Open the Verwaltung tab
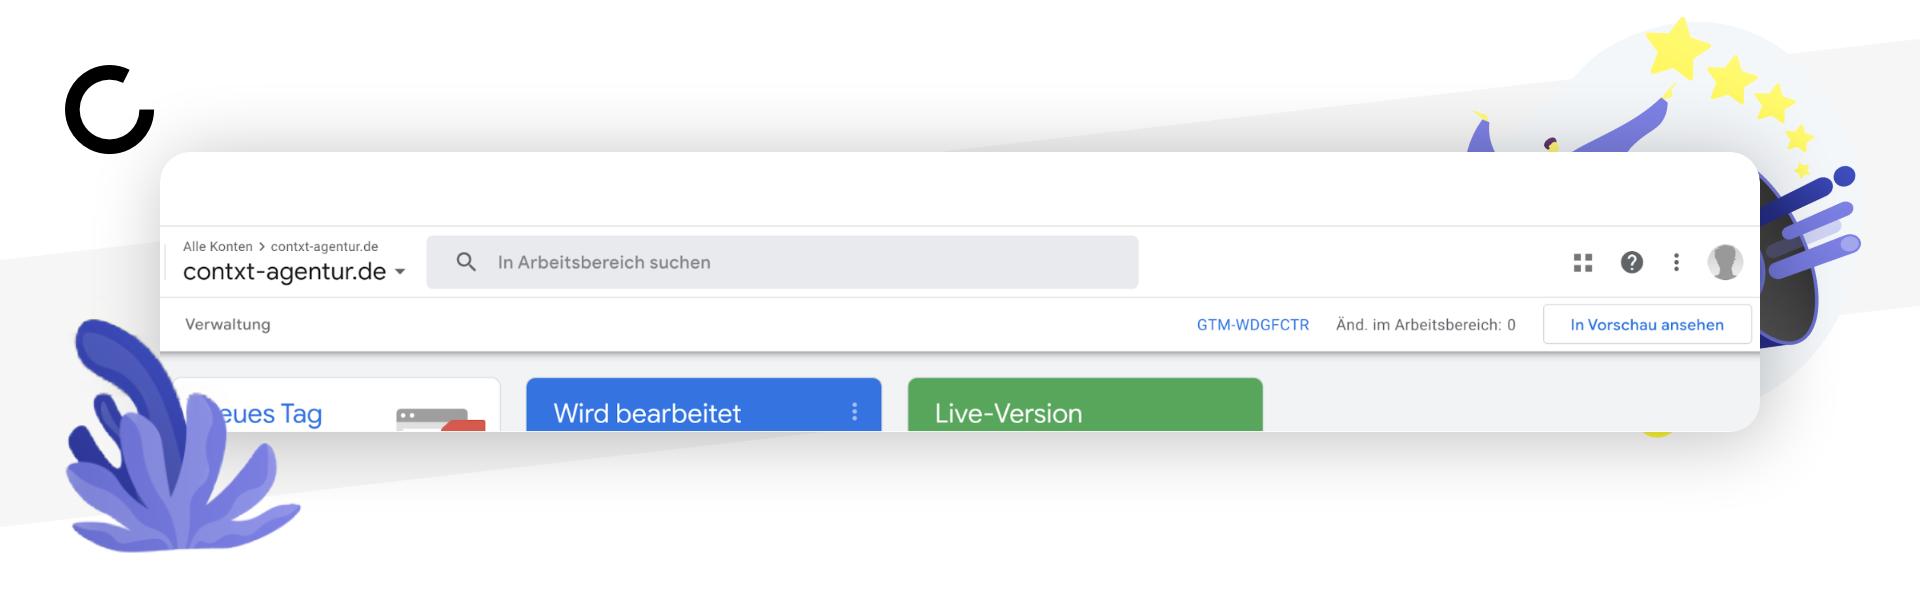 (228, 324)
